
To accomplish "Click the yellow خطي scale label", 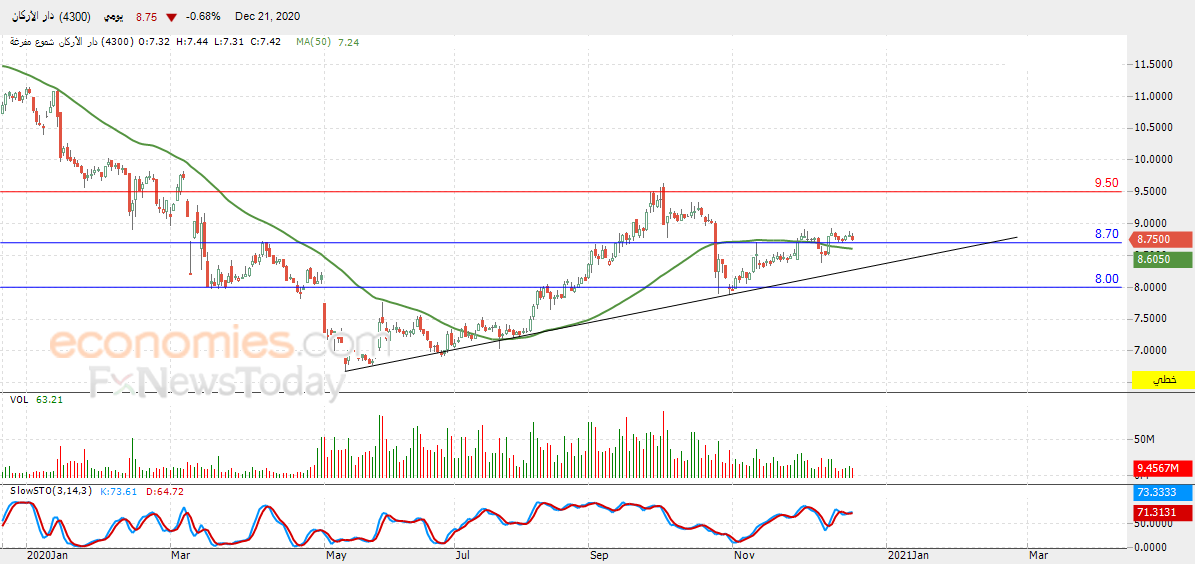I will pos(1162,379).
